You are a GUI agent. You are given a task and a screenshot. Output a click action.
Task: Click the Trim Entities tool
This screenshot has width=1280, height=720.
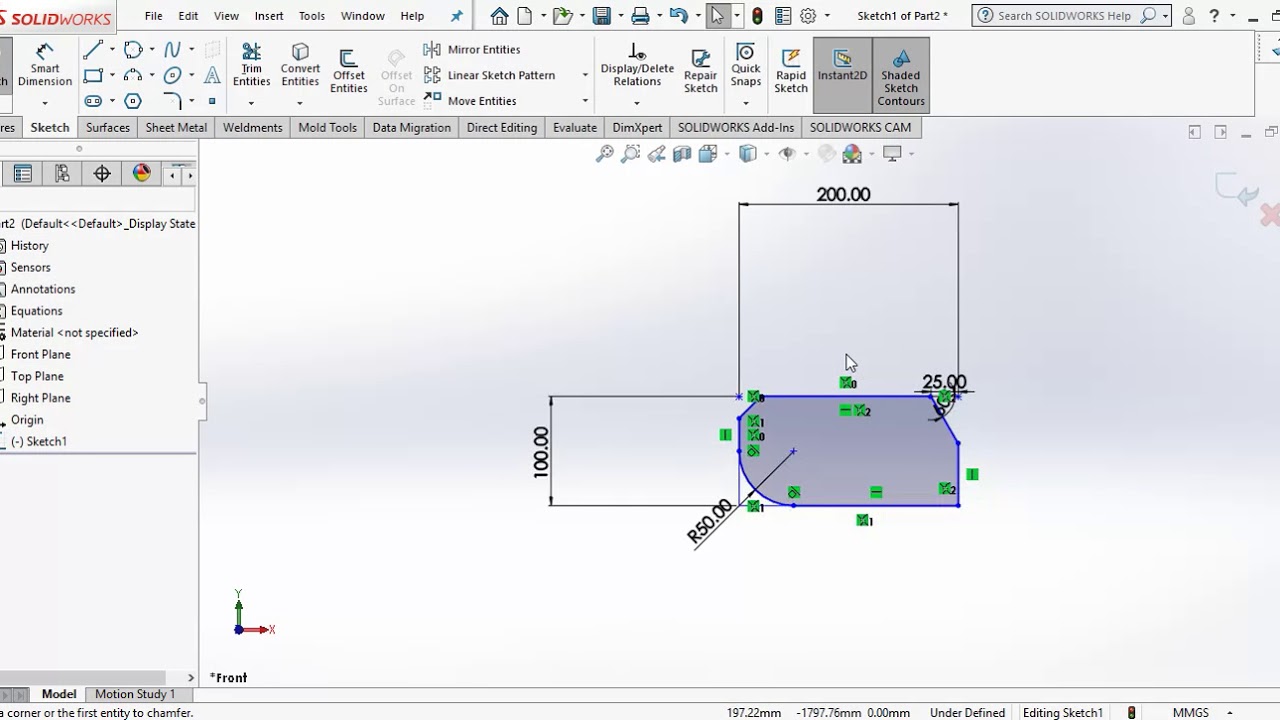(x=252, y=65)
